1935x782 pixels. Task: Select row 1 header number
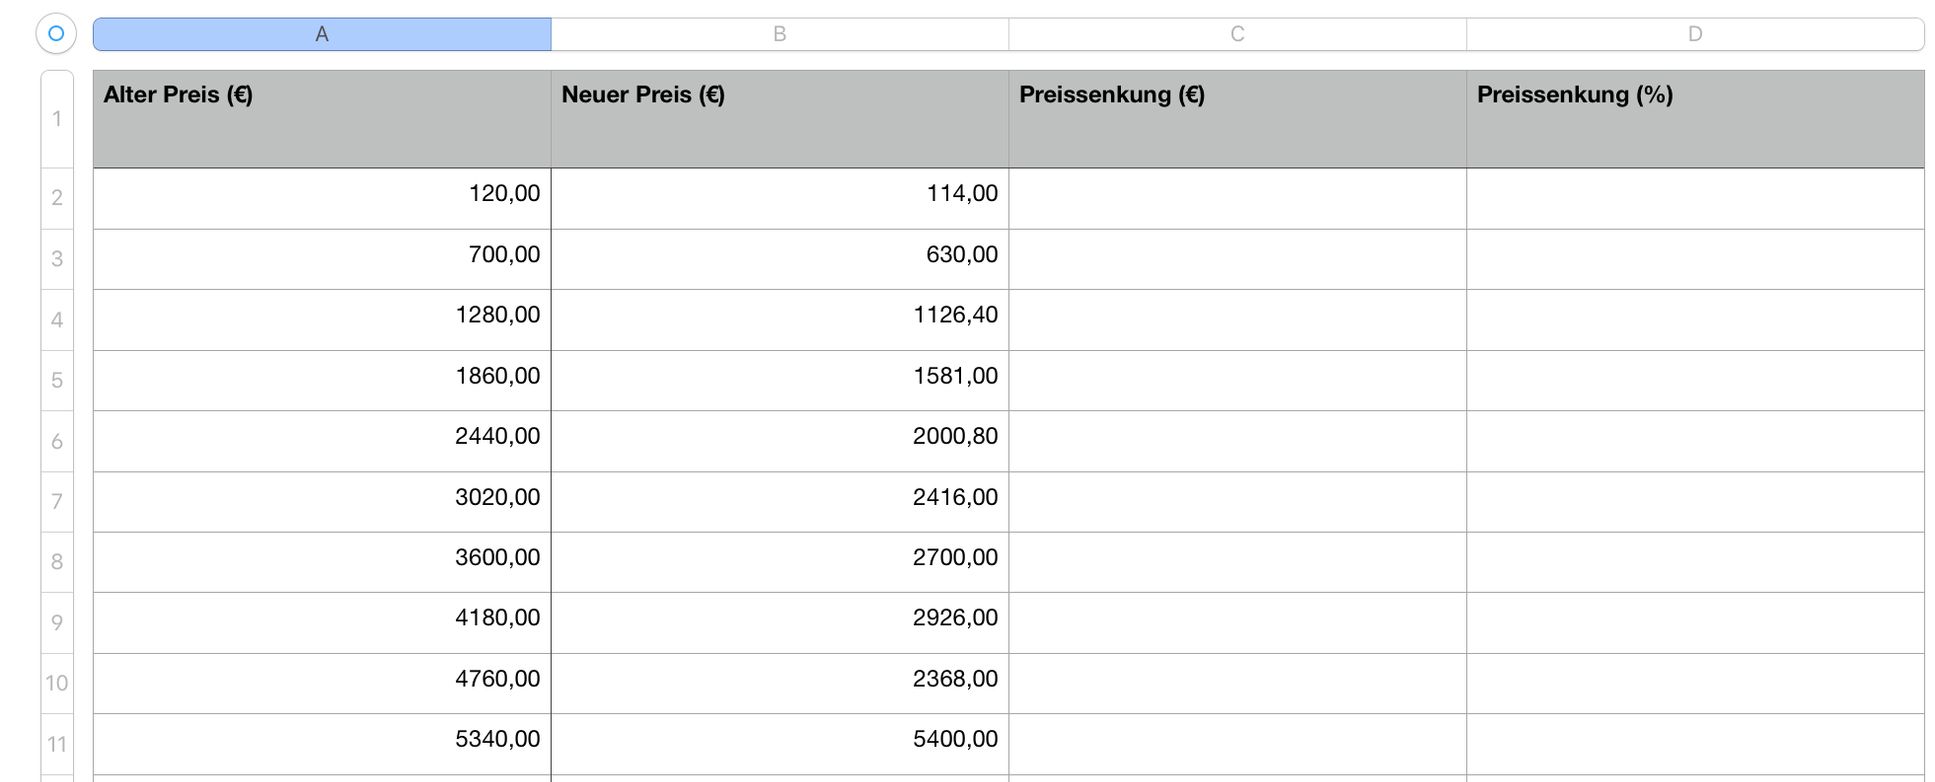(x=57, y=119)
